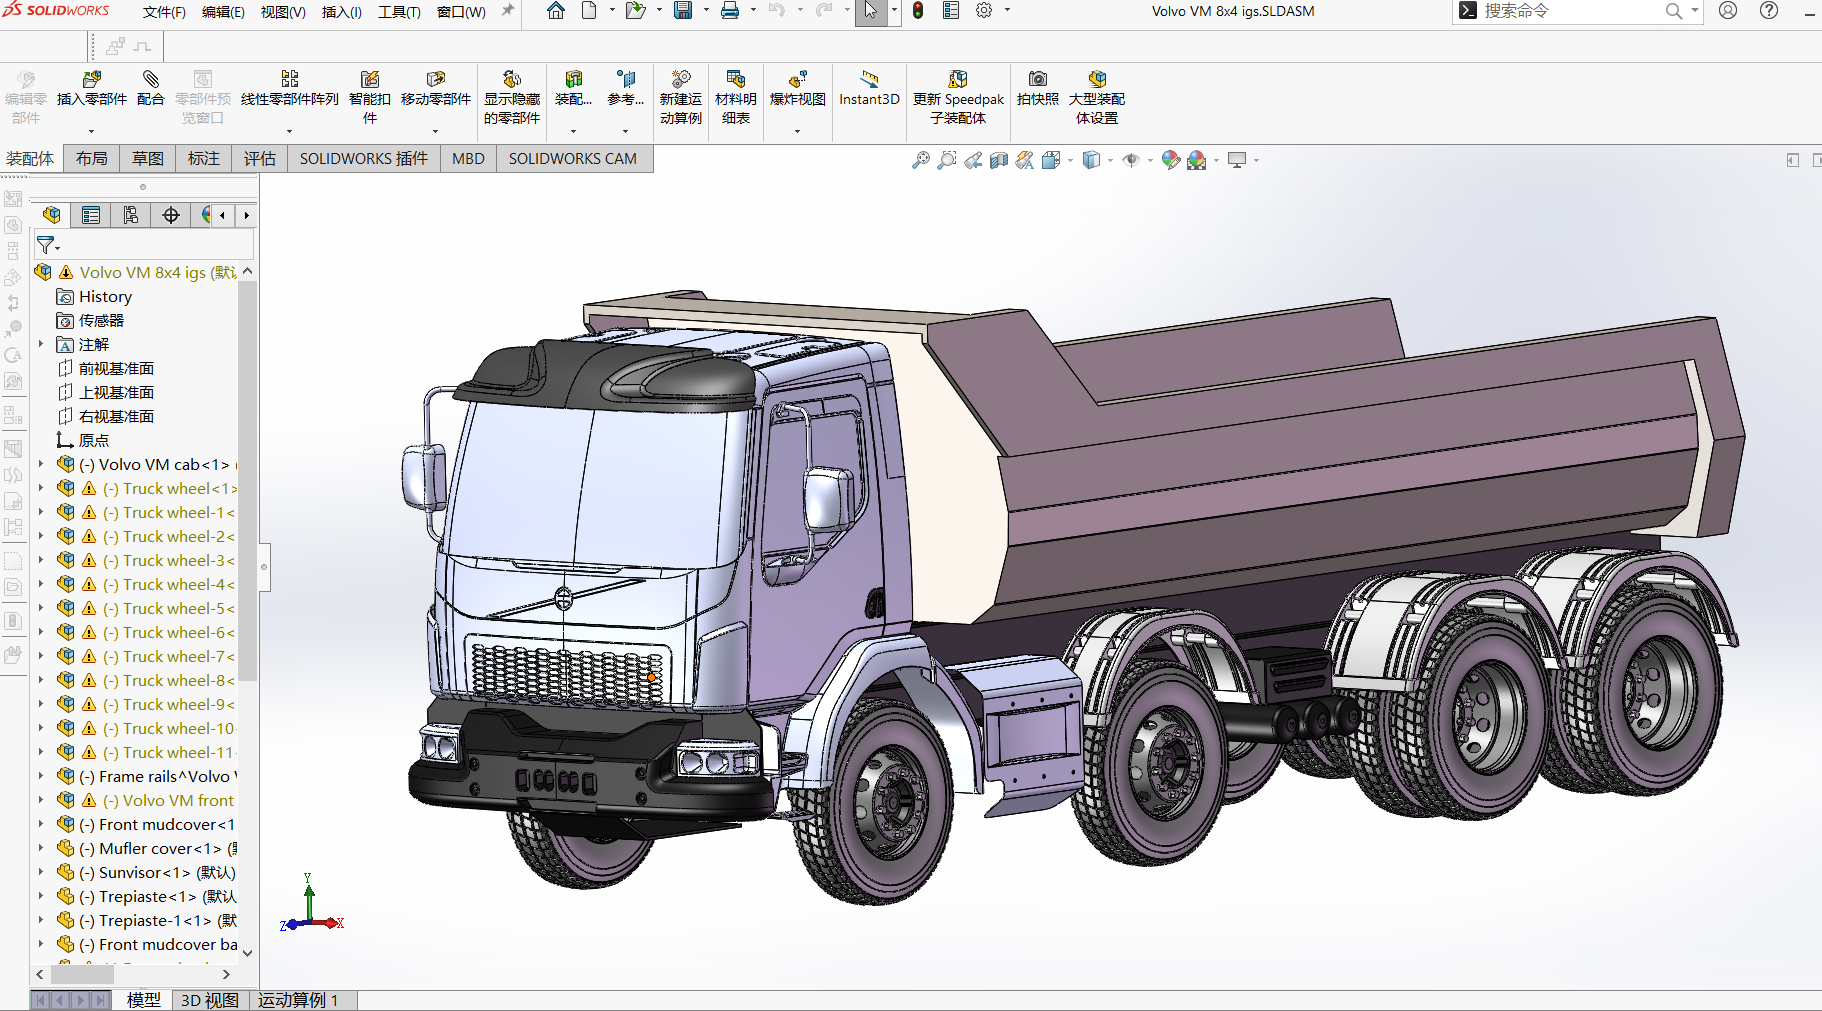This screenshot has height=1011, width=1822.
Task: Switch to the MBD tab
Action: coord(468,159)
